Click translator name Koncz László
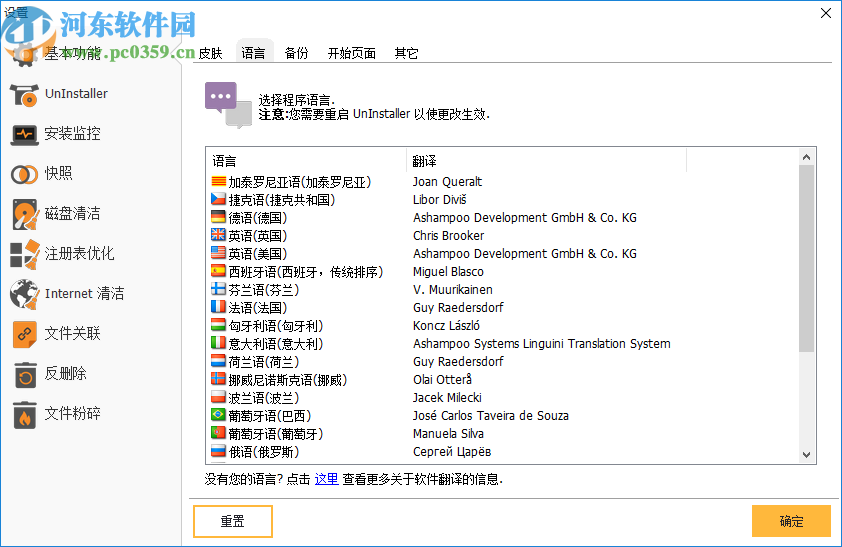The image size is (842, 547). (446, 325)
